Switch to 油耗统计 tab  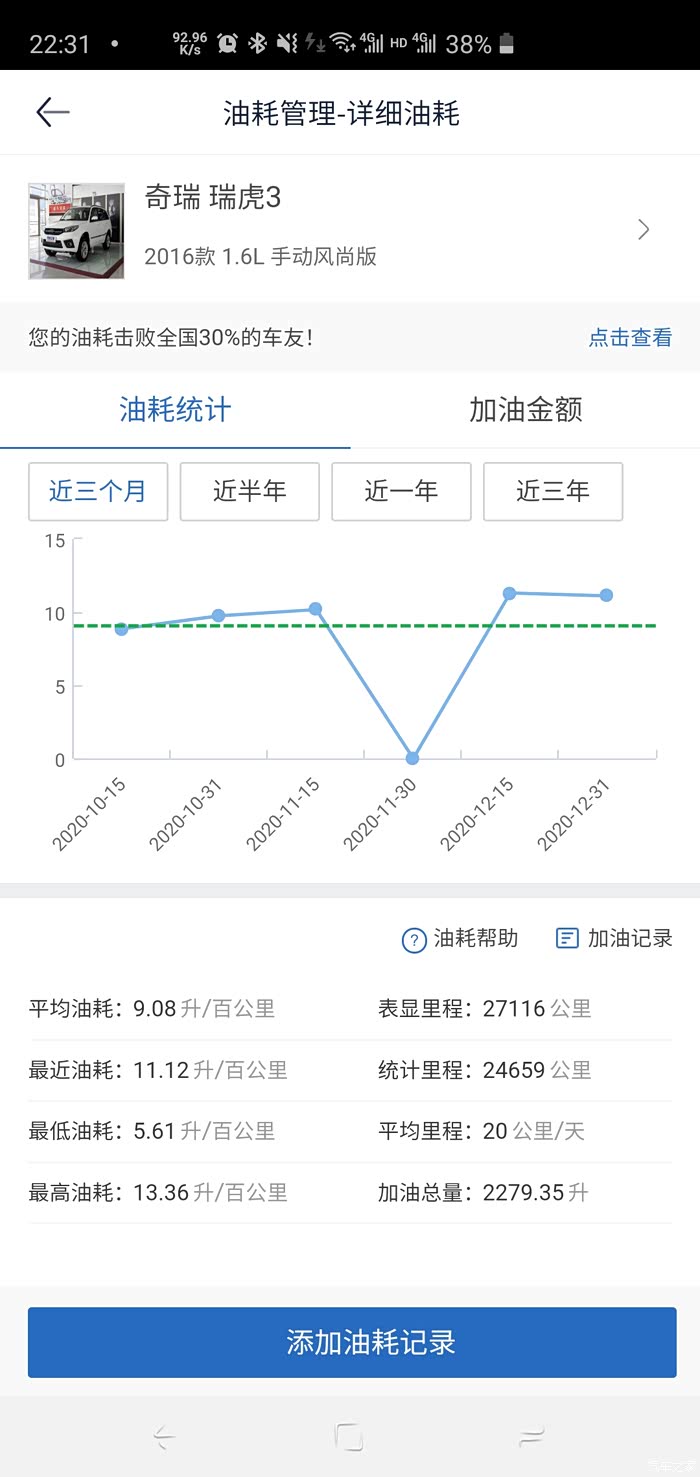(x=175, y=409)
